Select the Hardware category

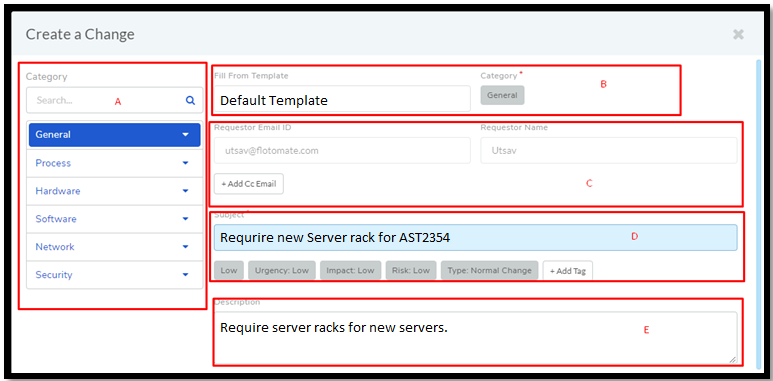pyautogui.click(x=114, y=191)
